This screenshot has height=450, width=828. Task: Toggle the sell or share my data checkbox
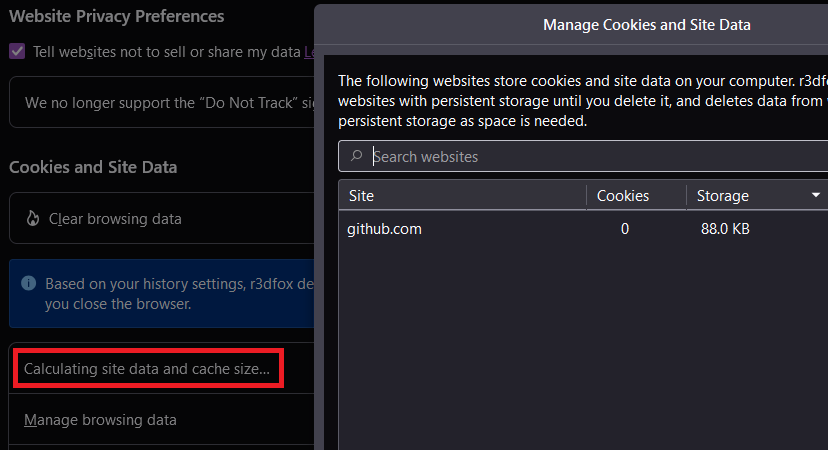(x=17, y=51)
